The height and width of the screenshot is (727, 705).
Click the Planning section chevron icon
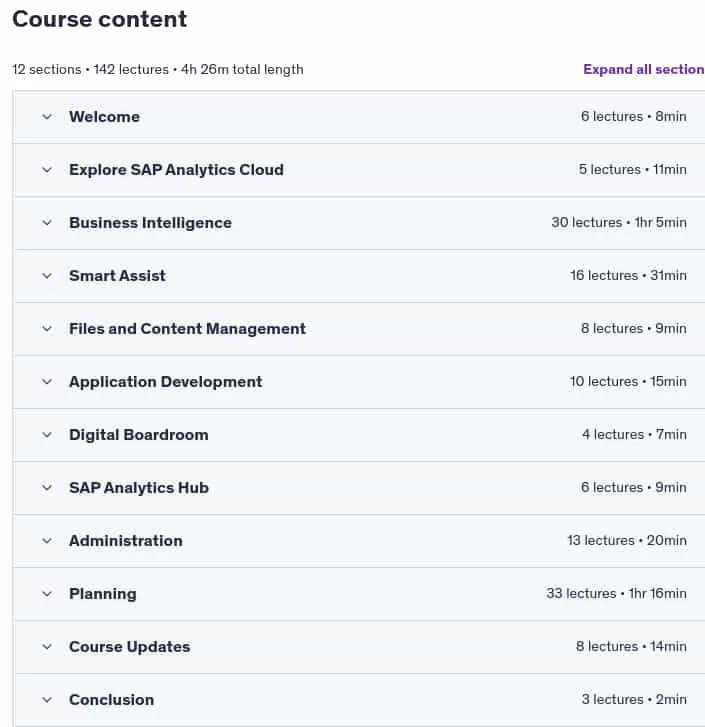pyautogui.click(x=47, y=594)
